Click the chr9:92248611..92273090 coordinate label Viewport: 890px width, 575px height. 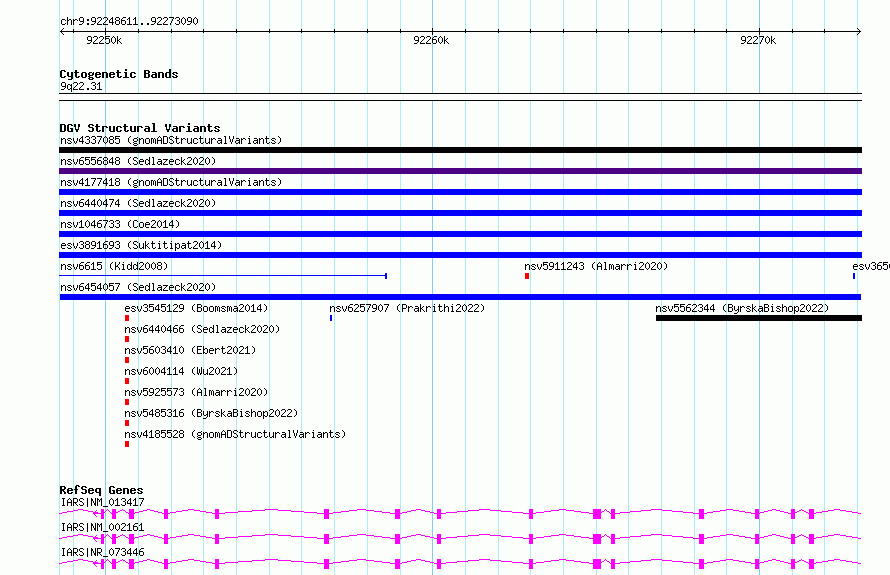pos(129,21)
